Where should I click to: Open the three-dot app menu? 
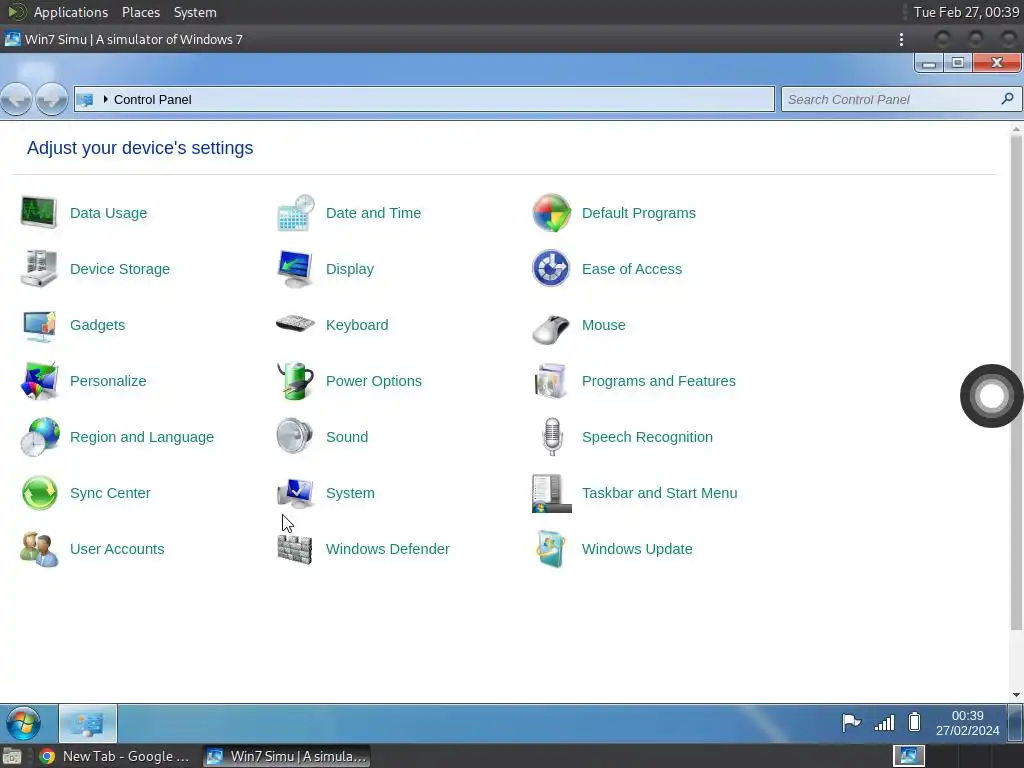(x=901, y=39)
